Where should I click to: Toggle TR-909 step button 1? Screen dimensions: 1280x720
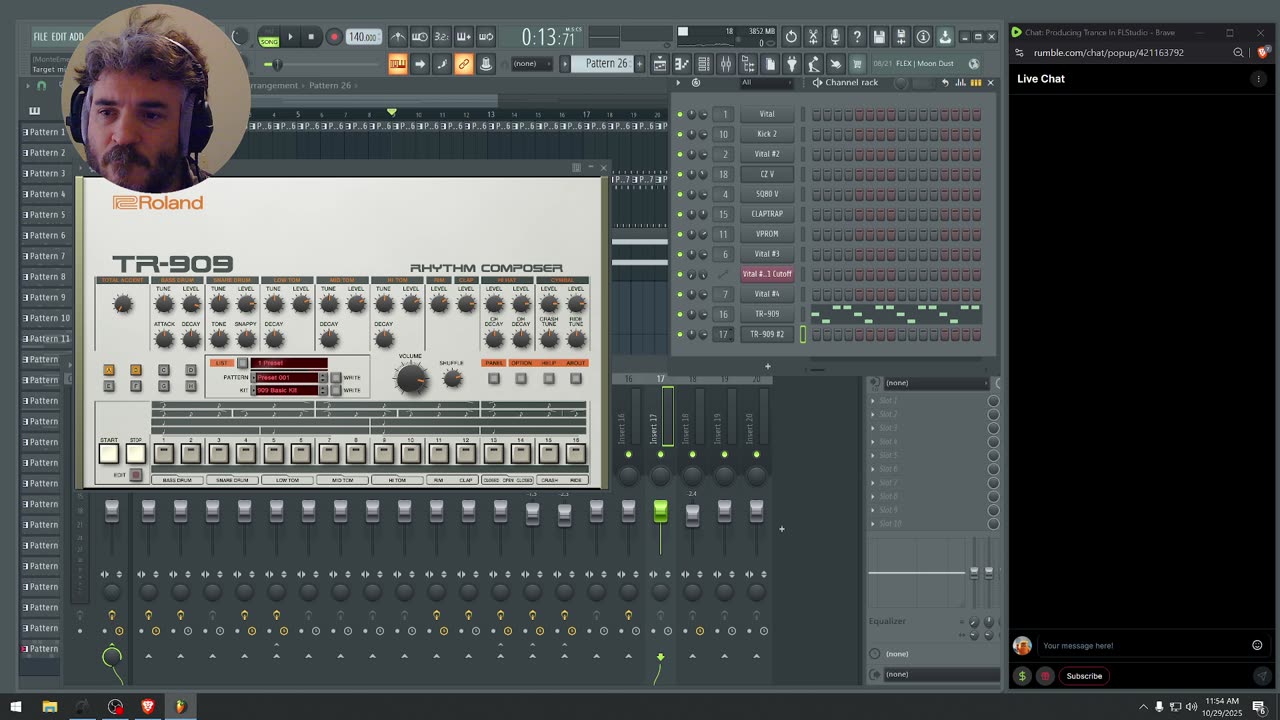[163, 453]
